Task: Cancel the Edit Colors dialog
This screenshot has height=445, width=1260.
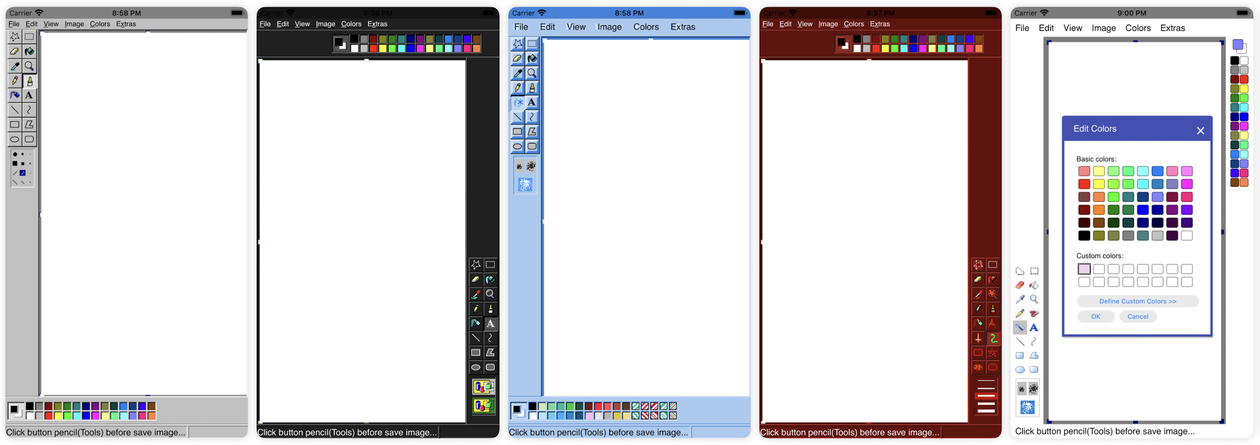Action: pos(1138,316)
